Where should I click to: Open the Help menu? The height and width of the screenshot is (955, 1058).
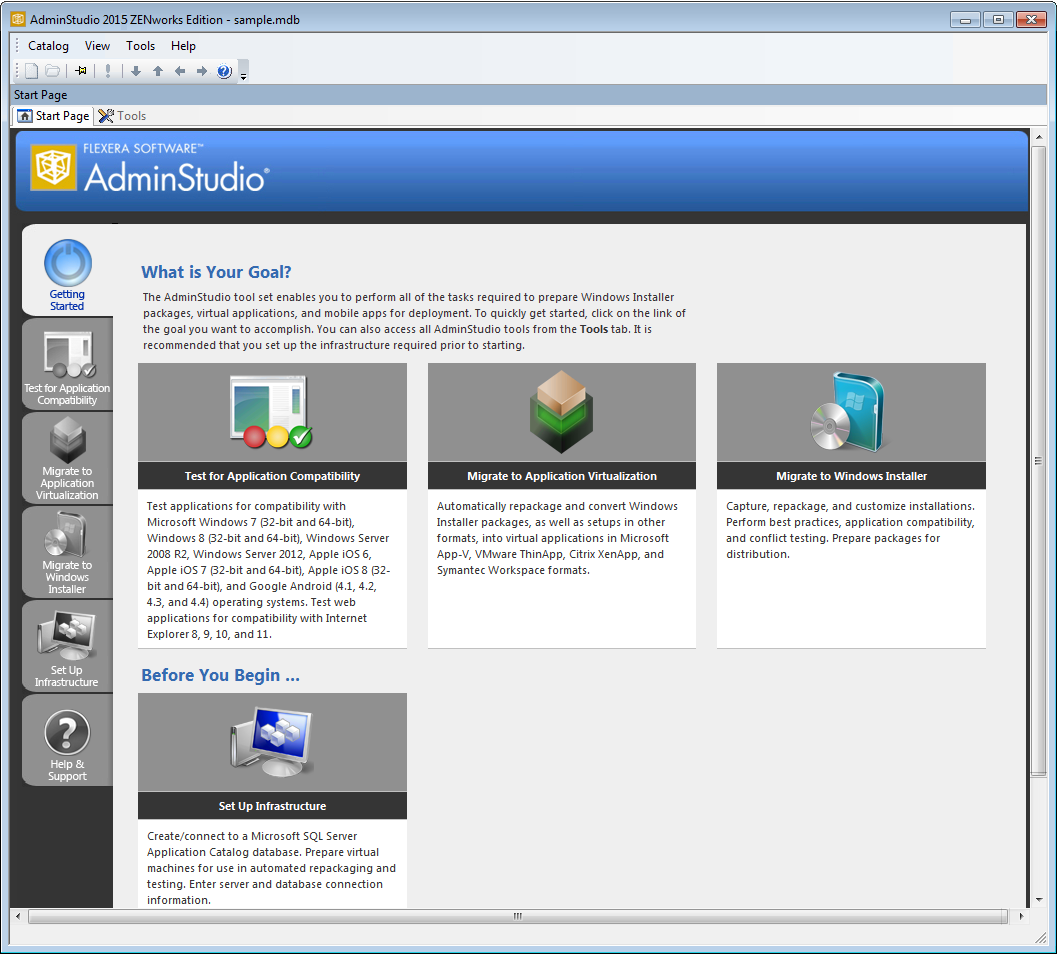point(183,46)
